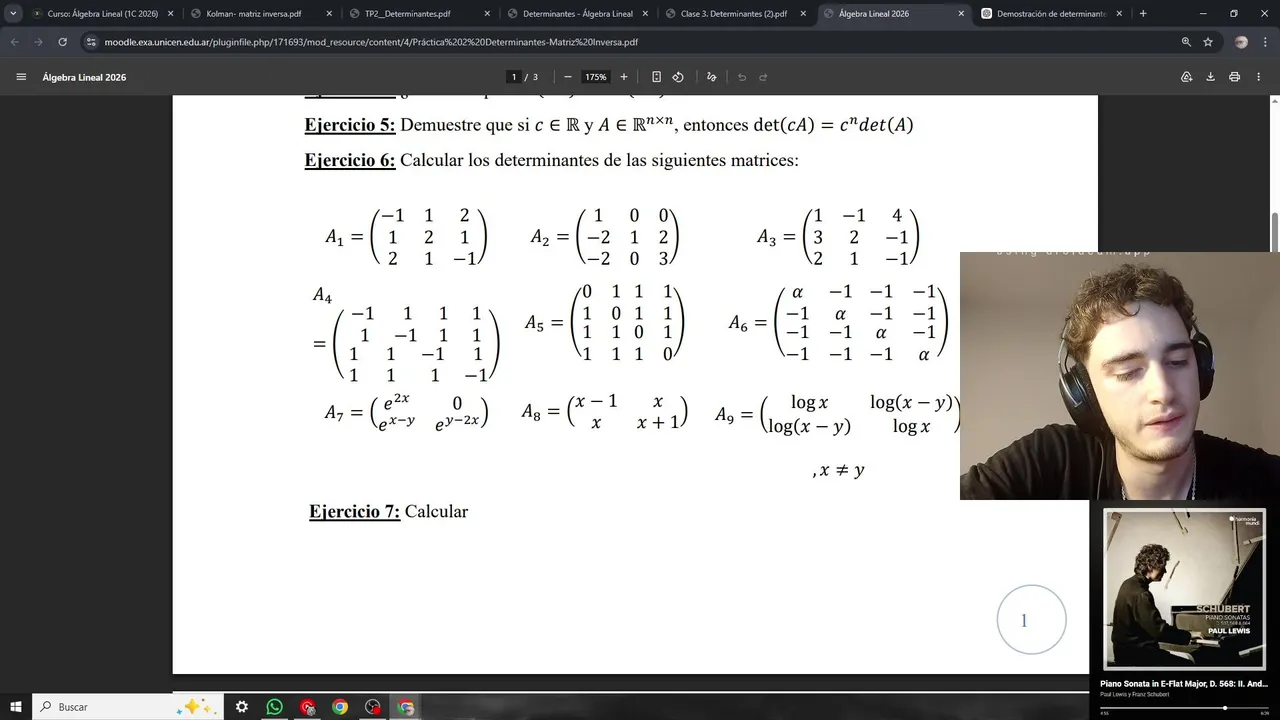Close the Clase 3. Determinantes (2).pdf tab
1280x720 pixels.
[x=803, y=14]
